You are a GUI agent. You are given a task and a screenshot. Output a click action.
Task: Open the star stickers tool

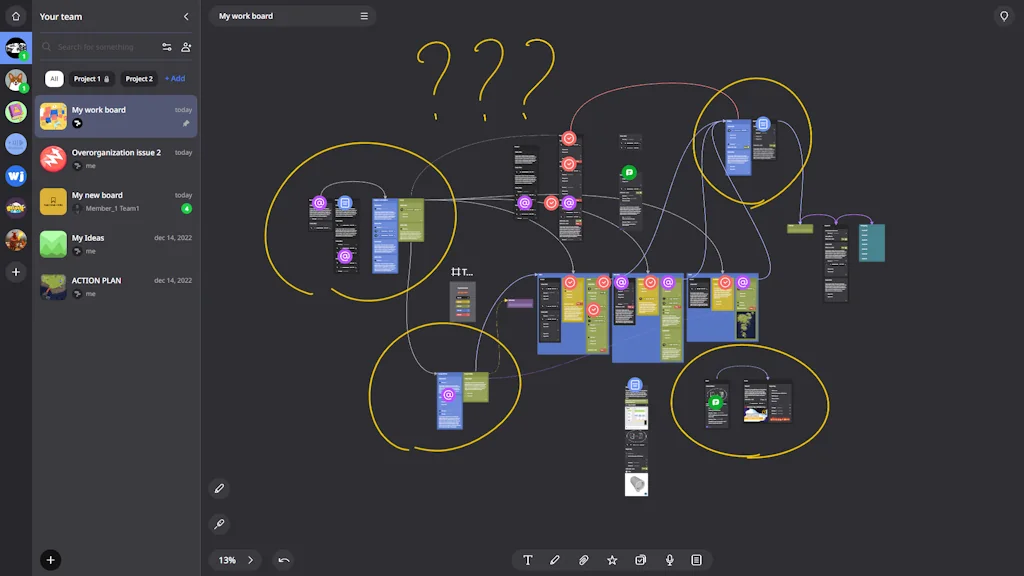[612, 560]
